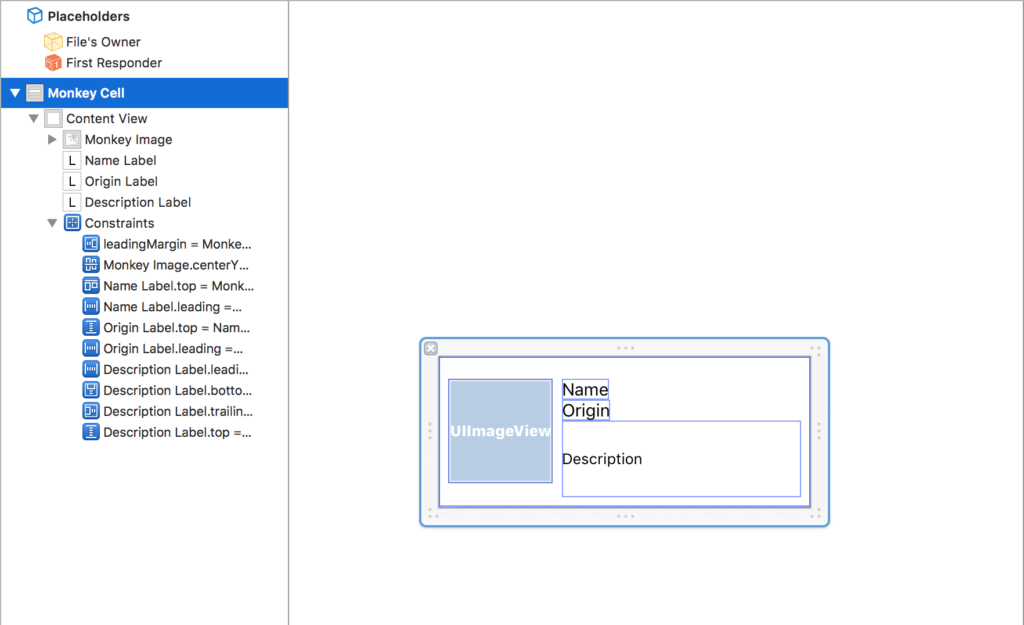Collapse the Constraints disclosure triangle
Image resolution: width=1024 pixels, height=625 pixels.
click(53, 223)
